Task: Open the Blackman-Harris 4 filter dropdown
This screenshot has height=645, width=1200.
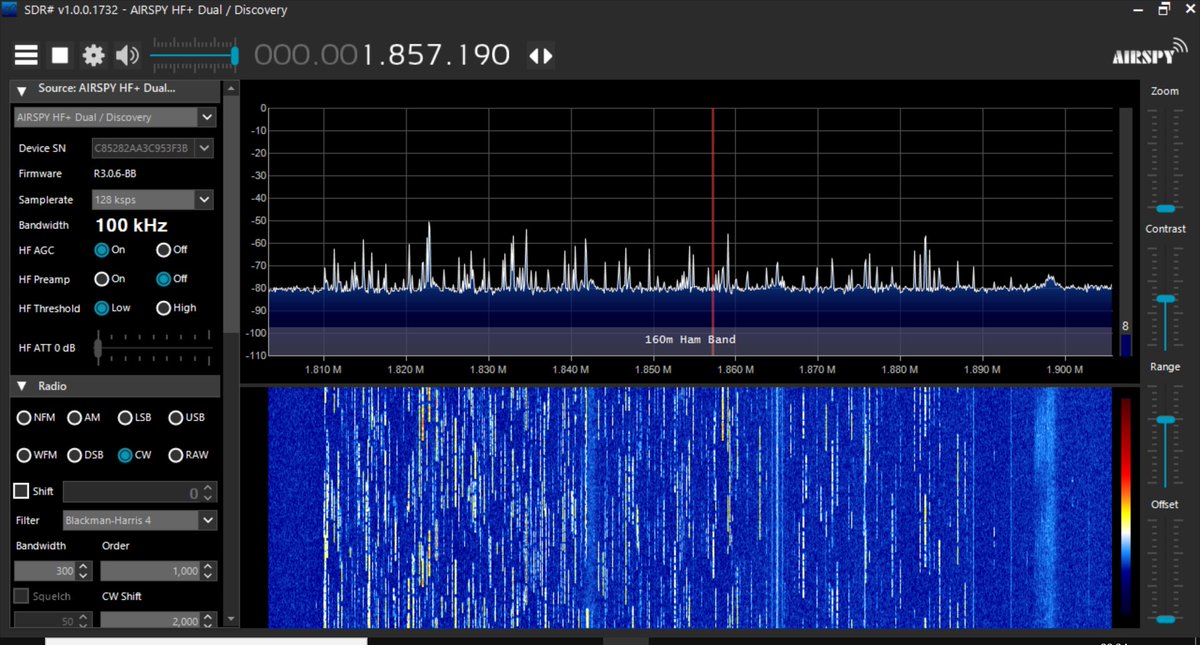Action: (x=139, y=520)
